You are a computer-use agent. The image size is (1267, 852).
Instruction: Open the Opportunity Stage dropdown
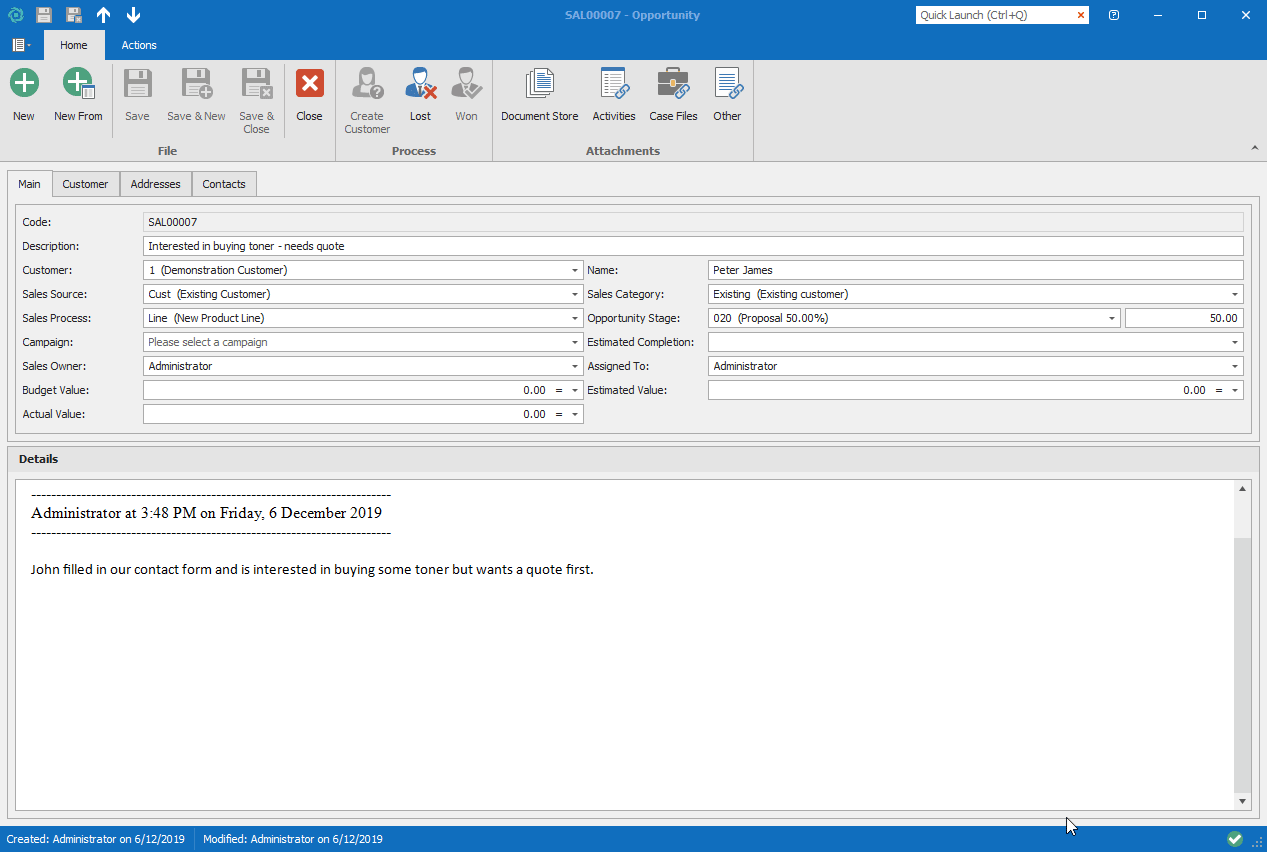pos(1112,318)
